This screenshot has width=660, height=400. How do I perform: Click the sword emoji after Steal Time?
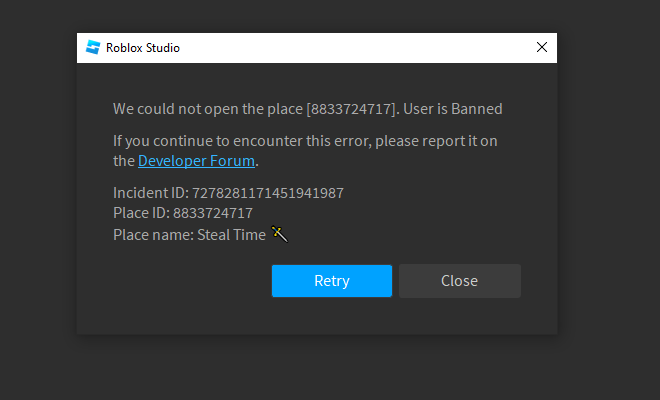point(279,234)
